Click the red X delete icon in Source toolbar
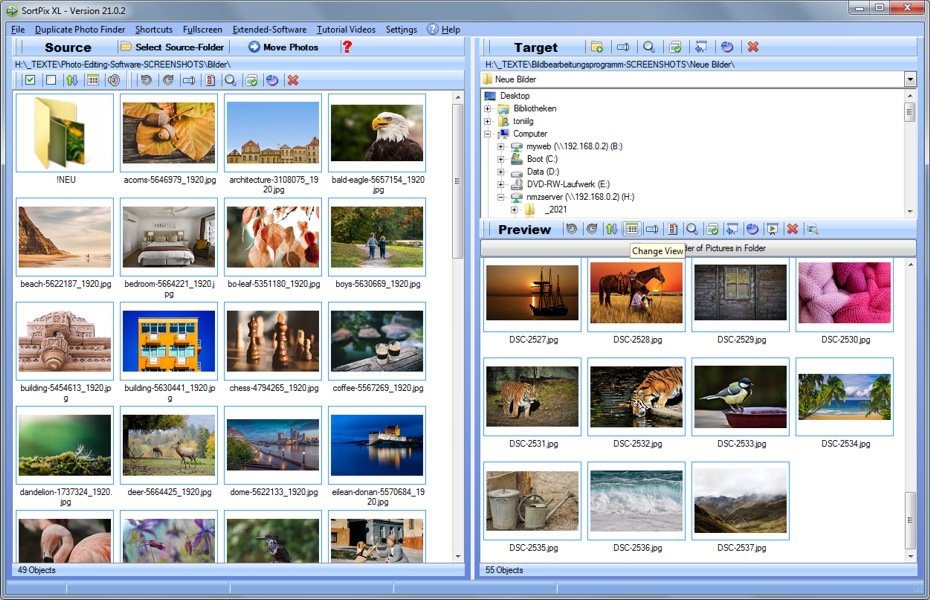930x600 pixels. click(293, 80)
